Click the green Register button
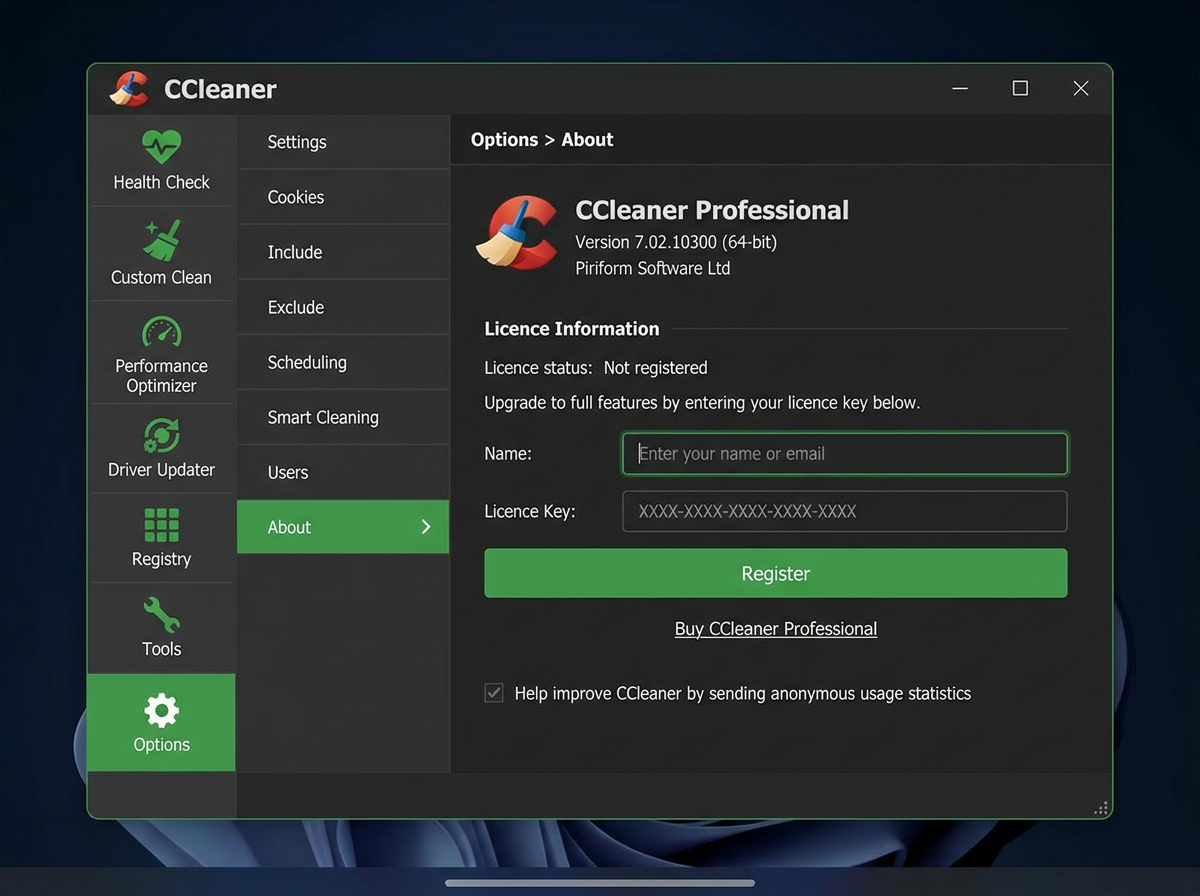1200x896 pixels. click(x=776, y=573)
